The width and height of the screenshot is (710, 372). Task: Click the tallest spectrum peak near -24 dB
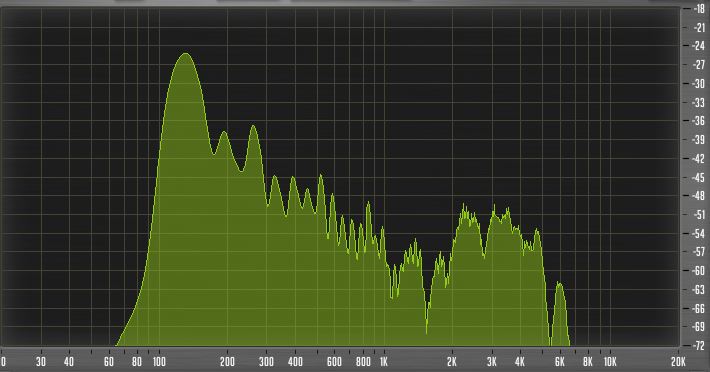click(185, 54)
